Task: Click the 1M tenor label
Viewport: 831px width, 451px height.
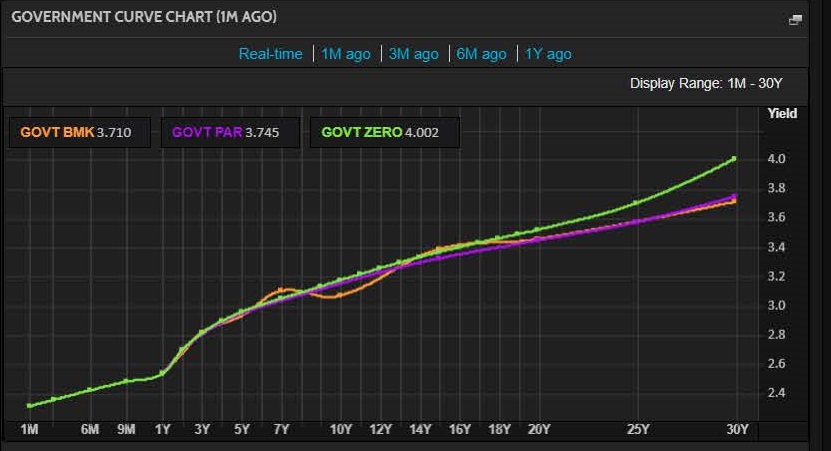Action: (x=29, y=429)
